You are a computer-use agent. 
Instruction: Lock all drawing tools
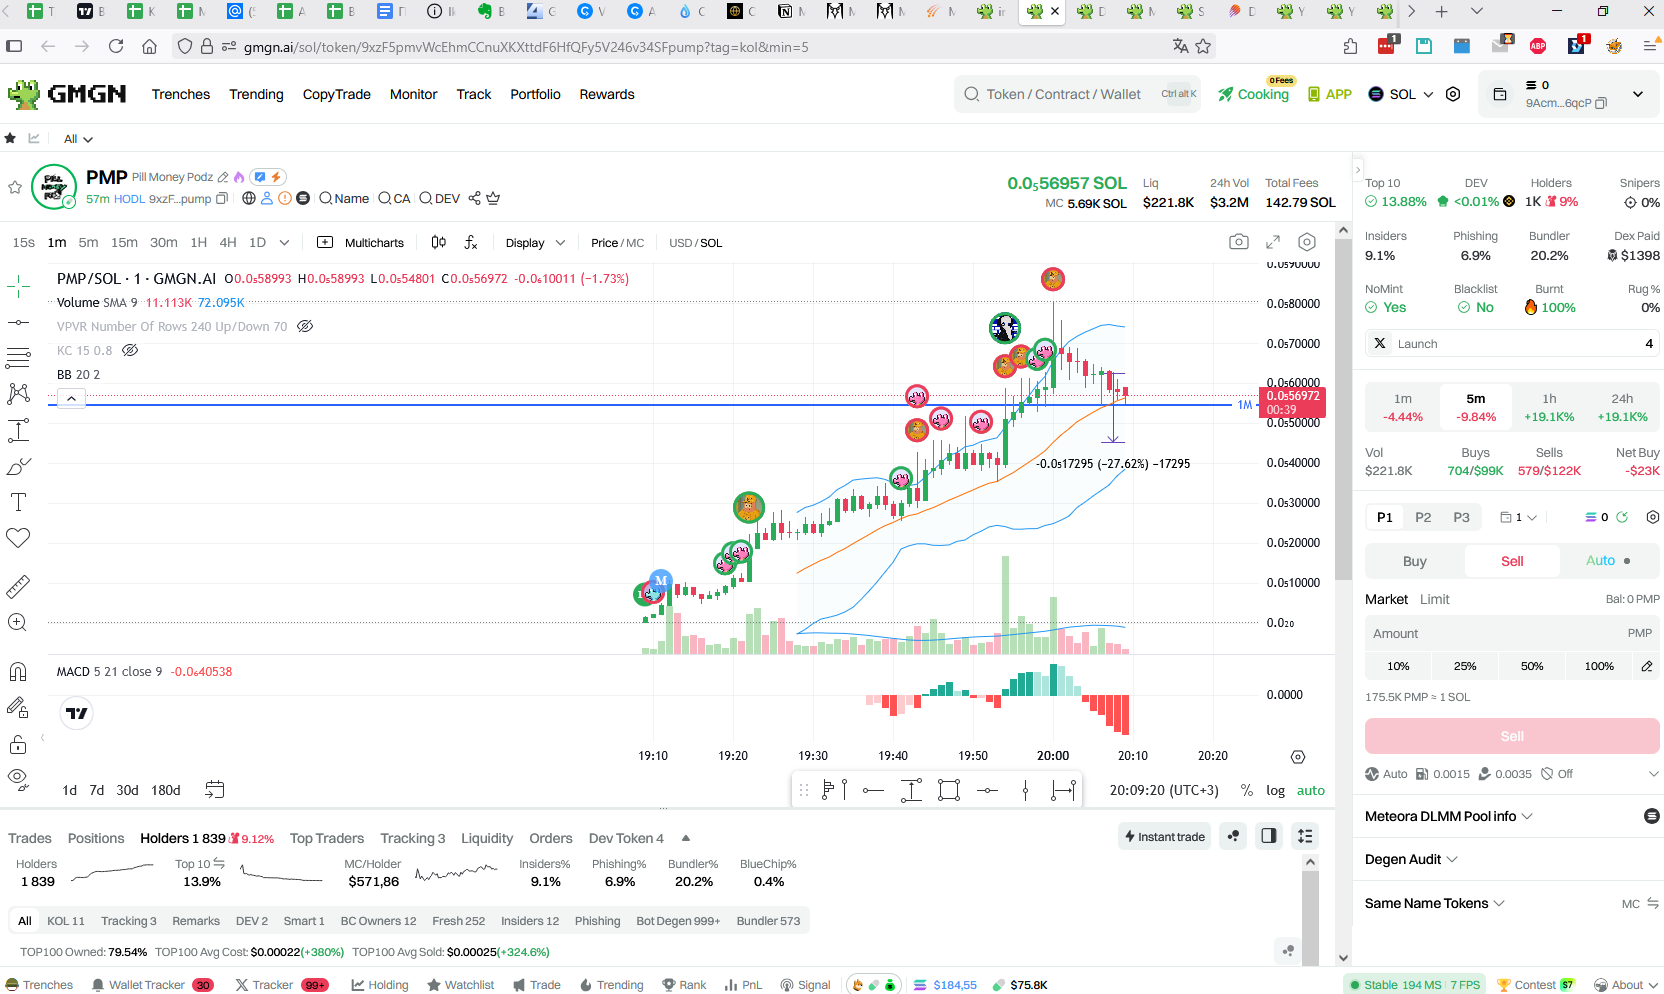click(x=18, y=744)
